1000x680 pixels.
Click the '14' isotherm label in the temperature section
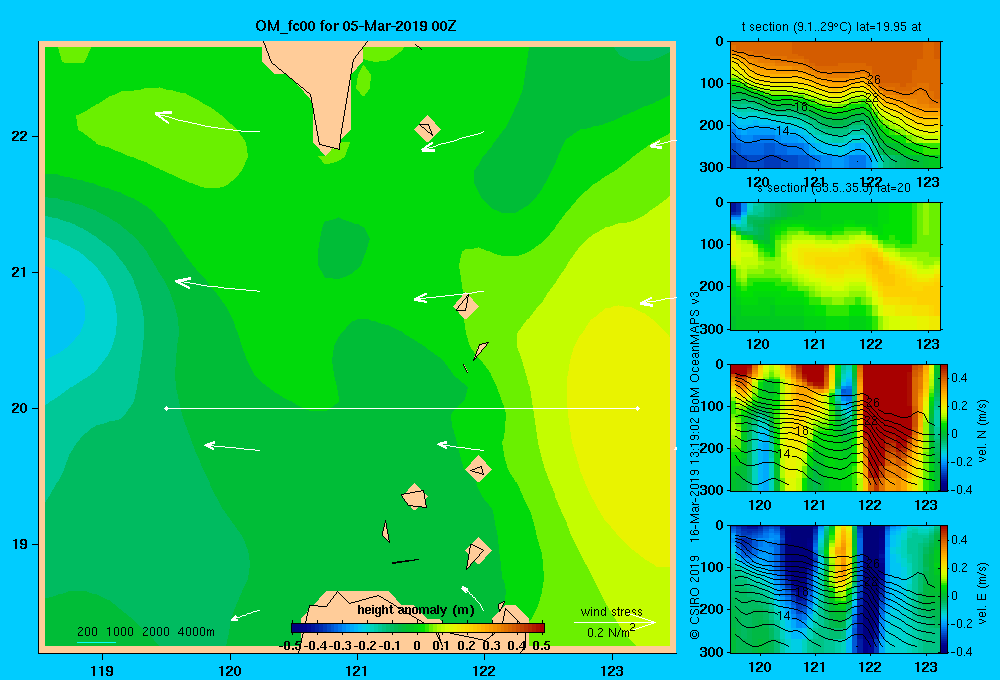[783, 131]
